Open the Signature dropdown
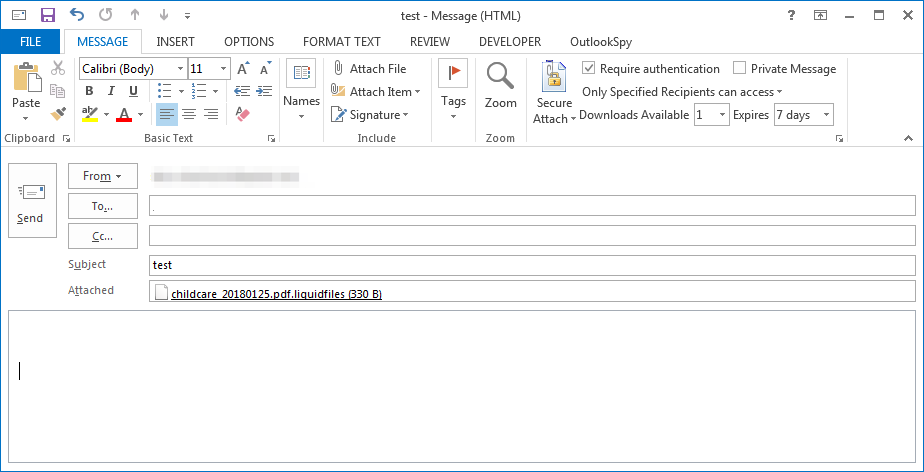Screen dimensions: 924x472 pyautogui.click(x=370, y=115)
